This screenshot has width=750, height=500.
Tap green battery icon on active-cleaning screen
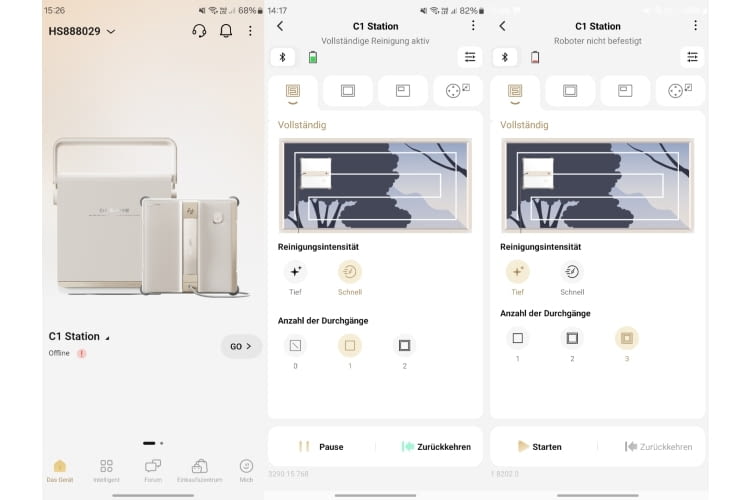point(313,57)
